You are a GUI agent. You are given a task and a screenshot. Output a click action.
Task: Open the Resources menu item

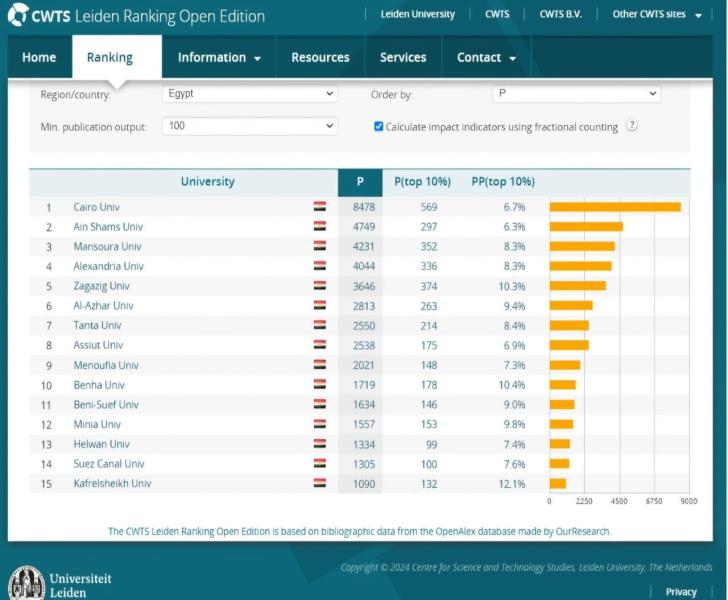(x=320, y=57)
